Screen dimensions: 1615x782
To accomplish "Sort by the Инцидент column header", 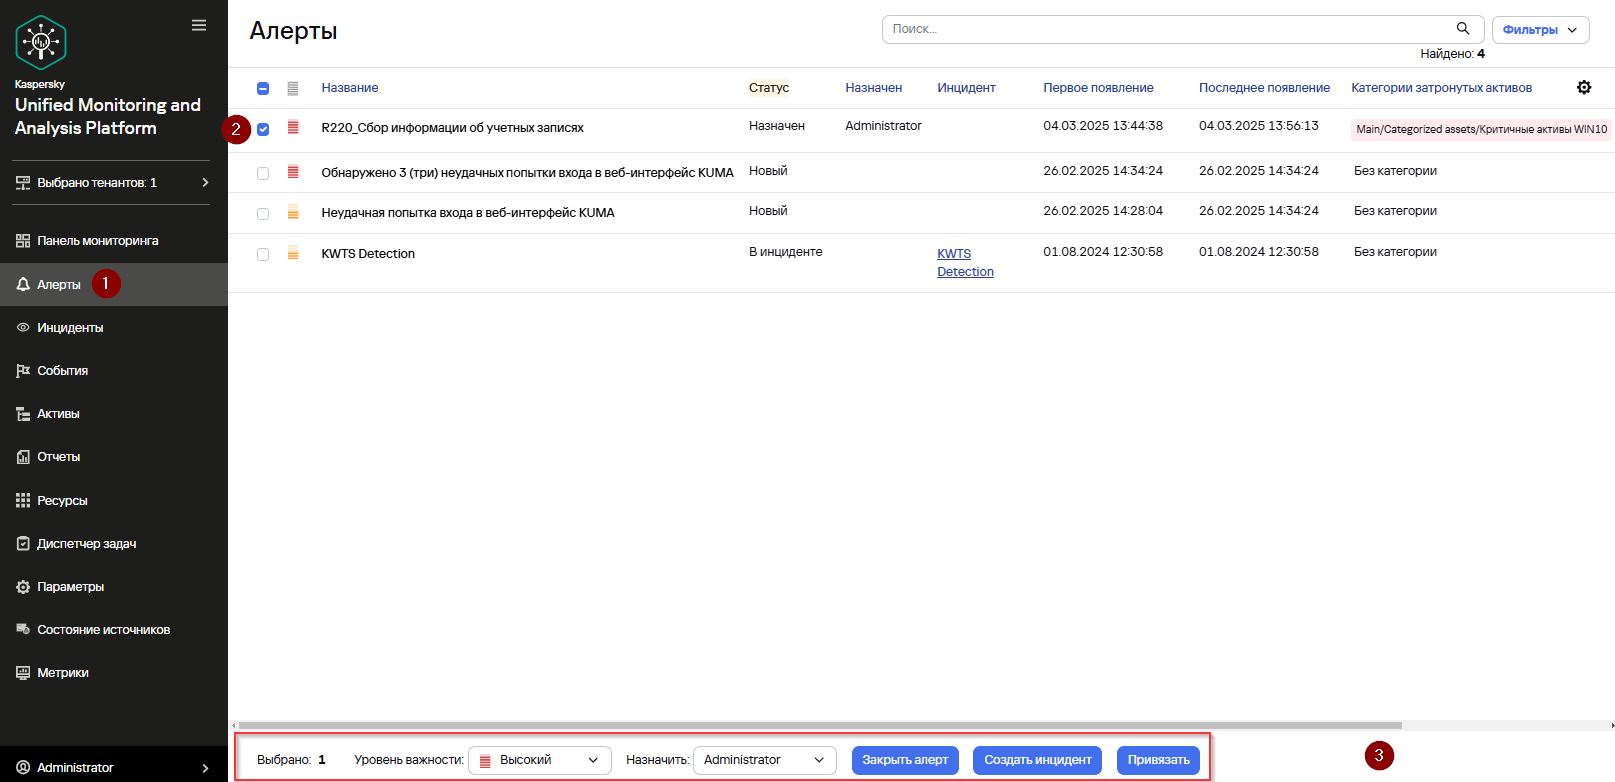I will tap(966, 88).
